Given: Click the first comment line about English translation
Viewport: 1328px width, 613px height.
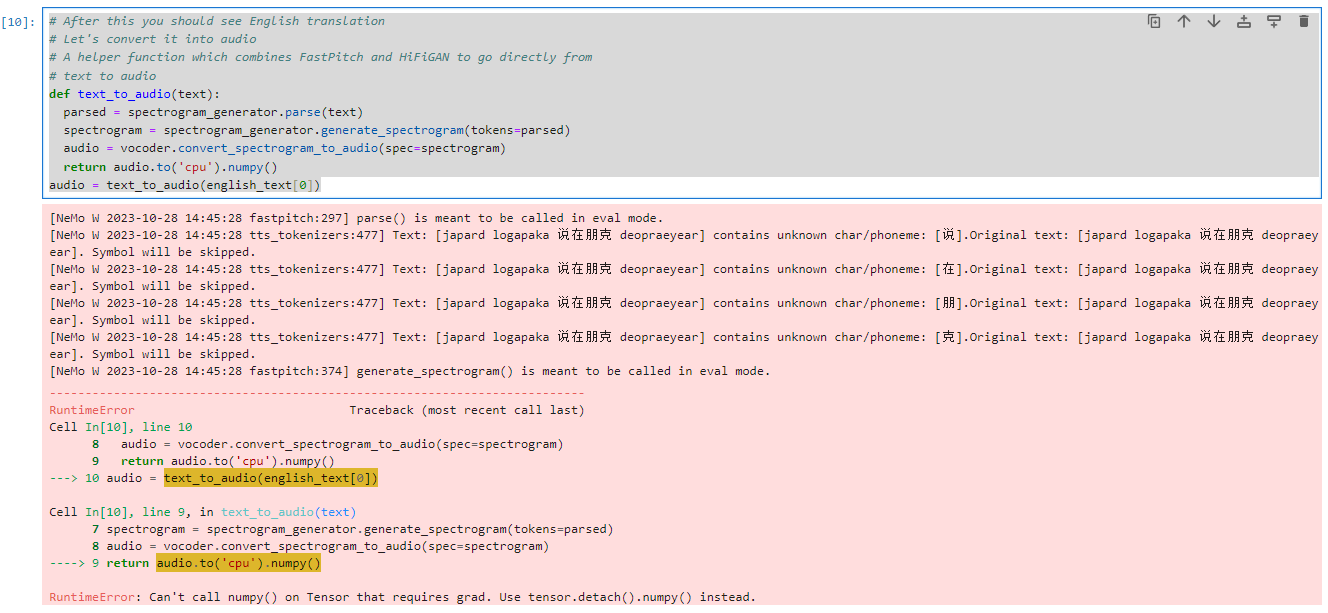Looking at the screenshot, I should pyautogui.click(x=217, y=21).
